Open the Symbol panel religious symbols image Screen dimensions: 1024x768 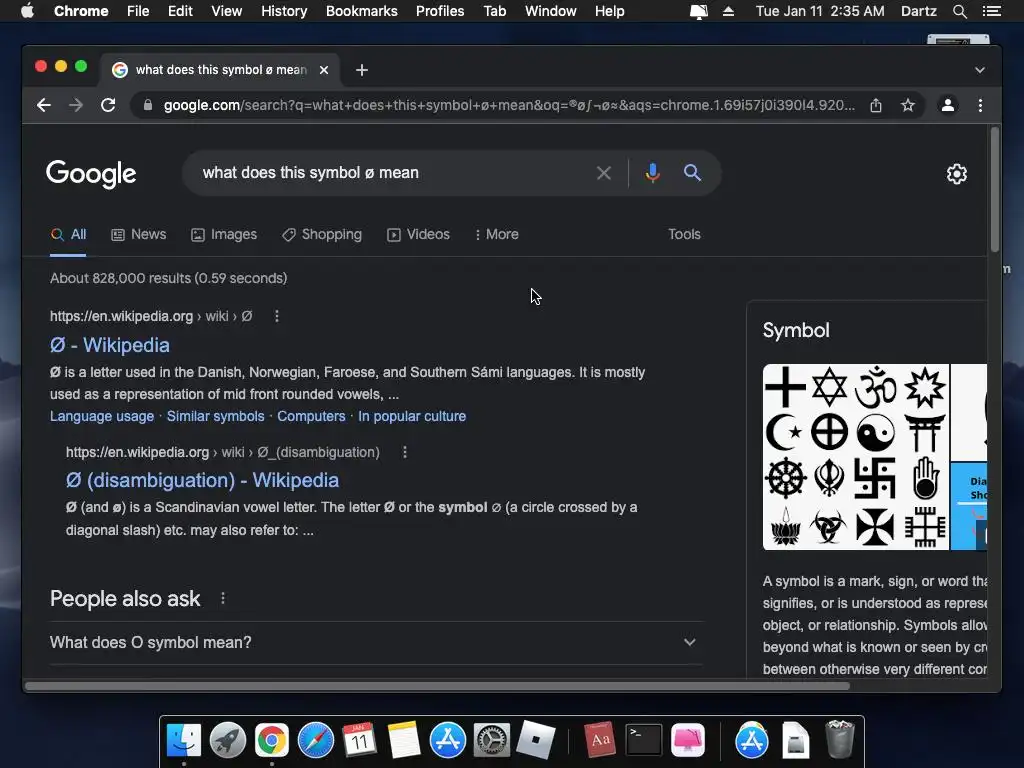(x=856, y=457)
